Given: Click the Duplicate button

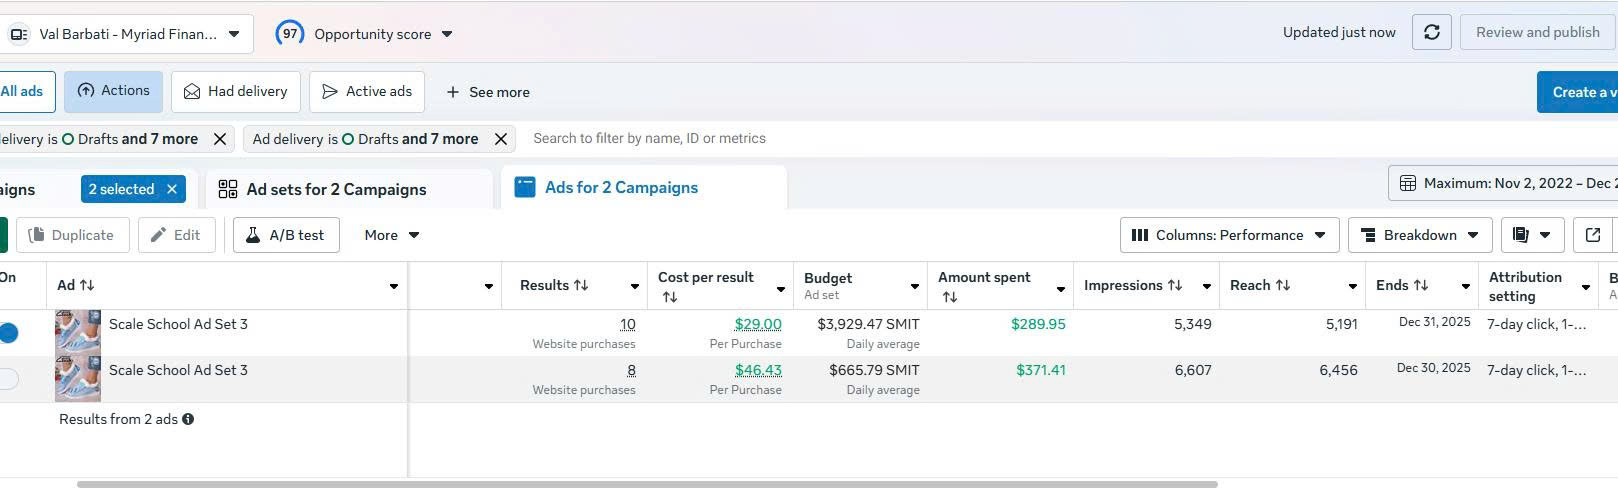Looking at the screenshot, I should tap(71, 235).
